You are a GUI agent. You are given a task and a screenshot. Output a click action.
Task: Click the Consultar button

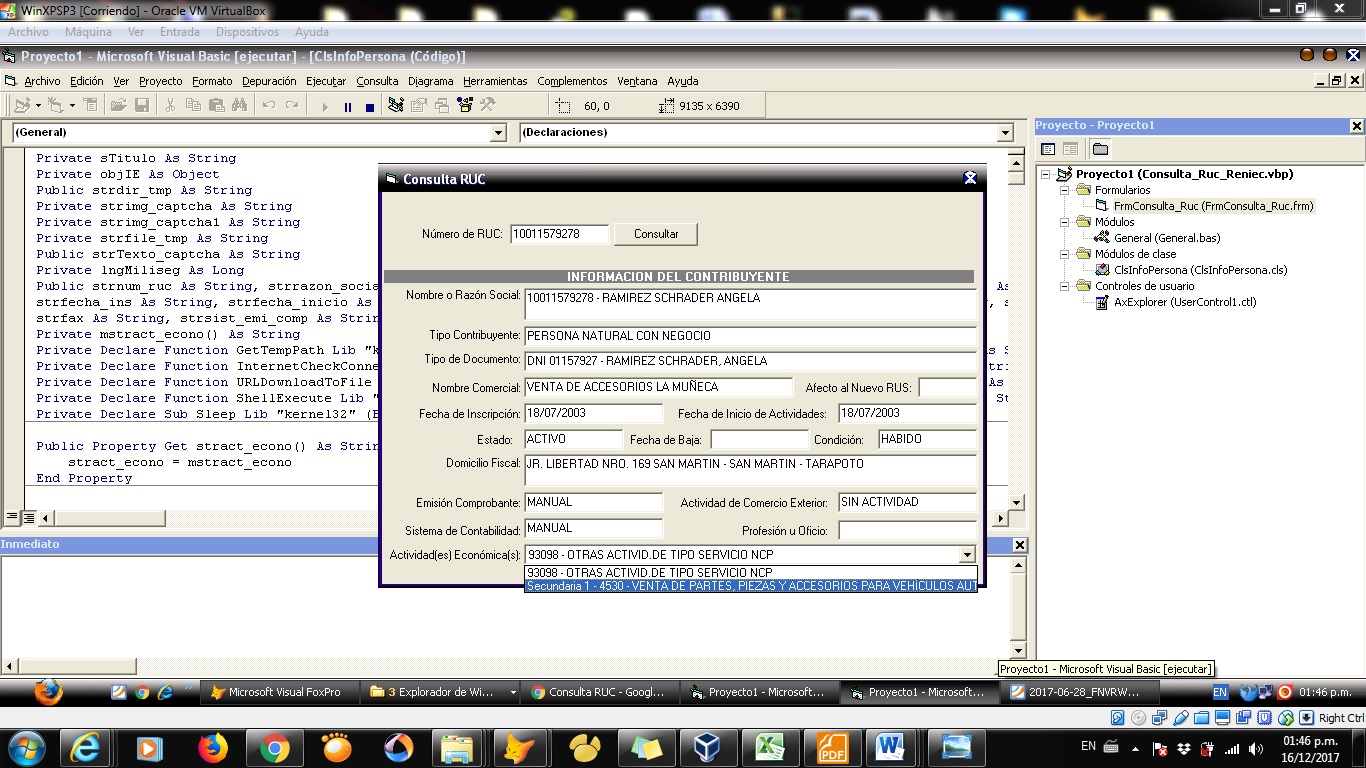656,234
